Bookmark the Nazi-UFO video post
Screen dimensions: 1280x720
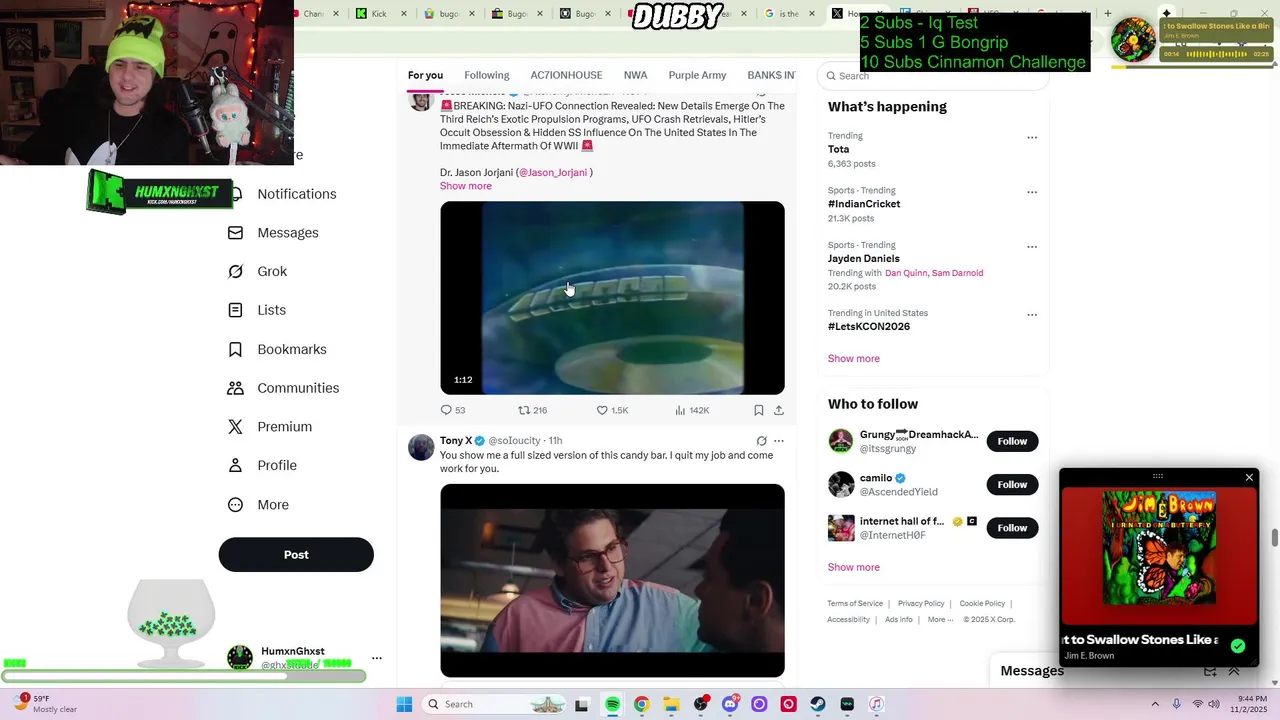click(x=759, y=410)
